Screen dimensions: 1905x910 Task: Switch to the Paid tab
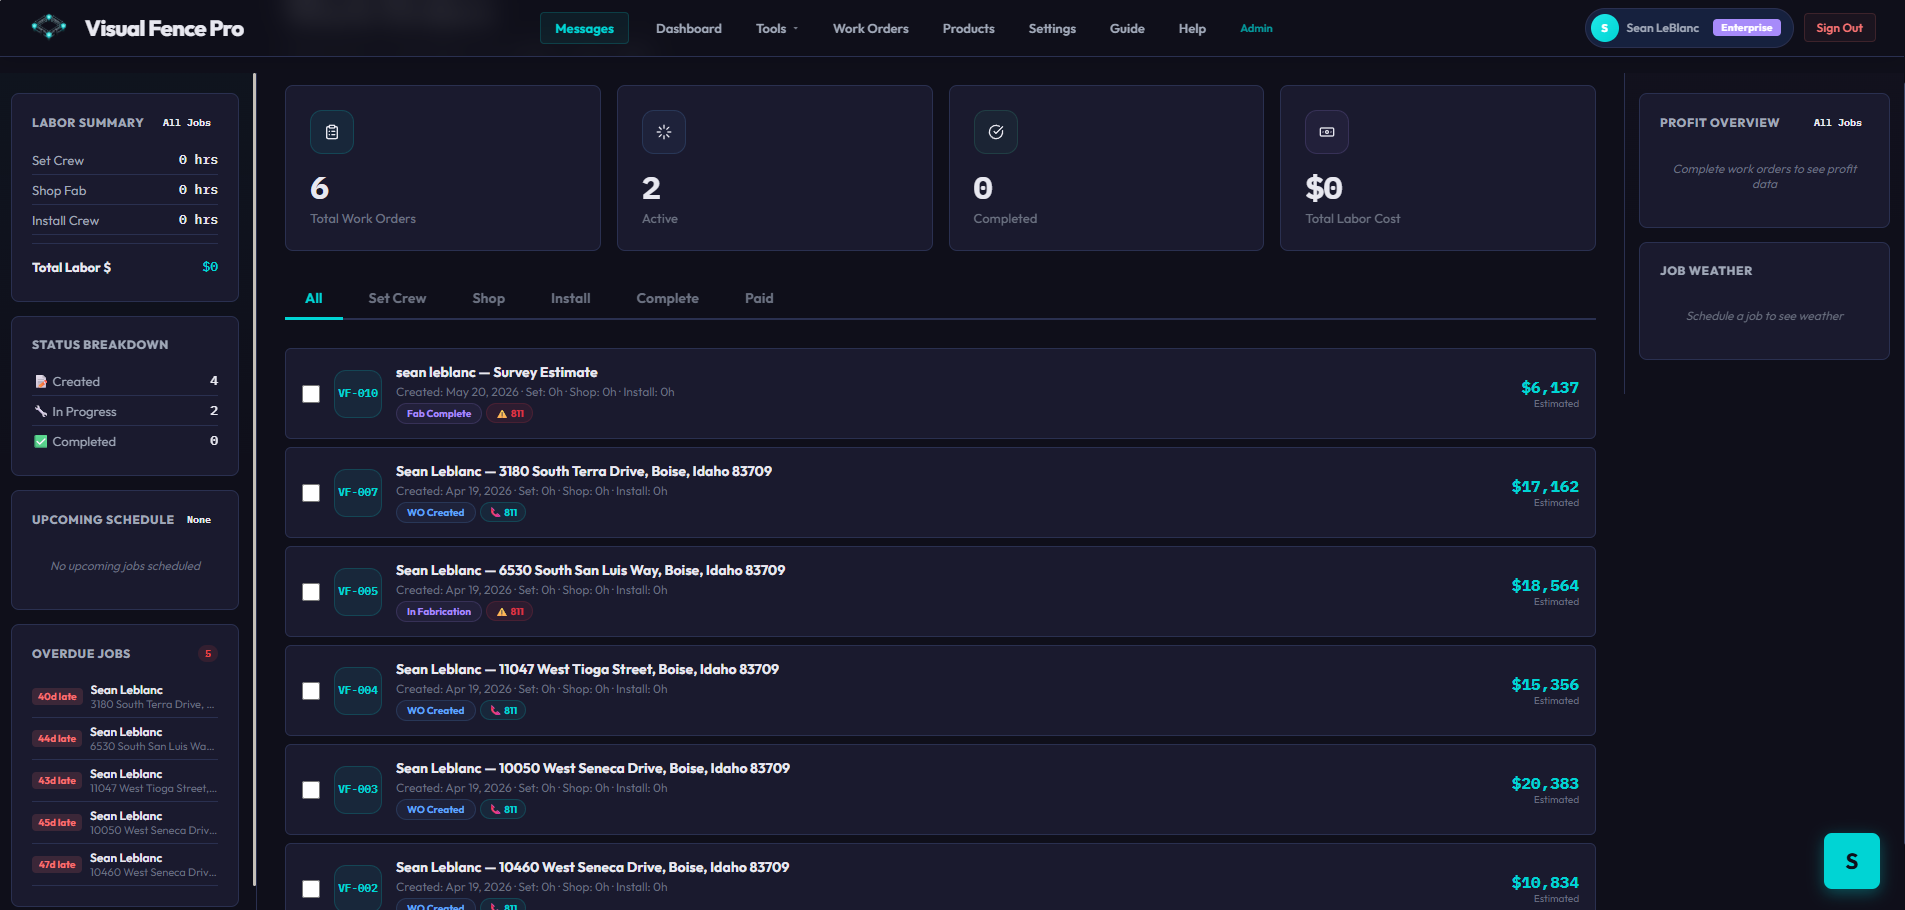point(759,299)
